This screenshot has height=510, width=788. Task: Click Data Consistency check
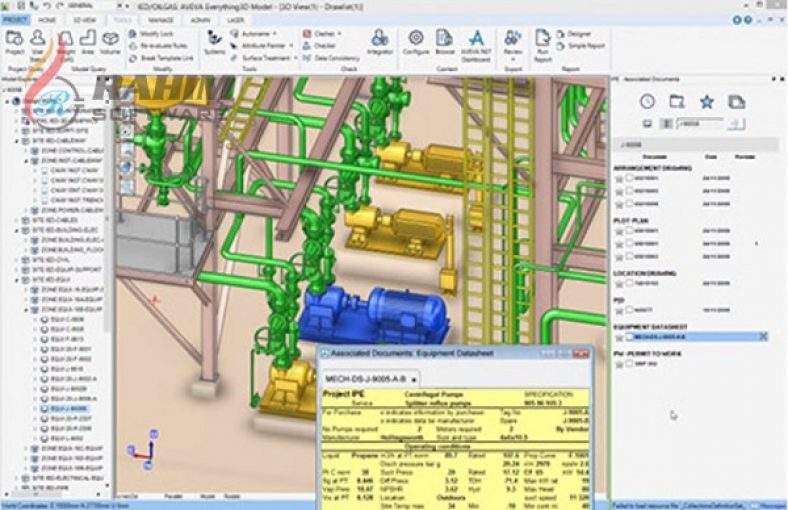pos(331,58)
